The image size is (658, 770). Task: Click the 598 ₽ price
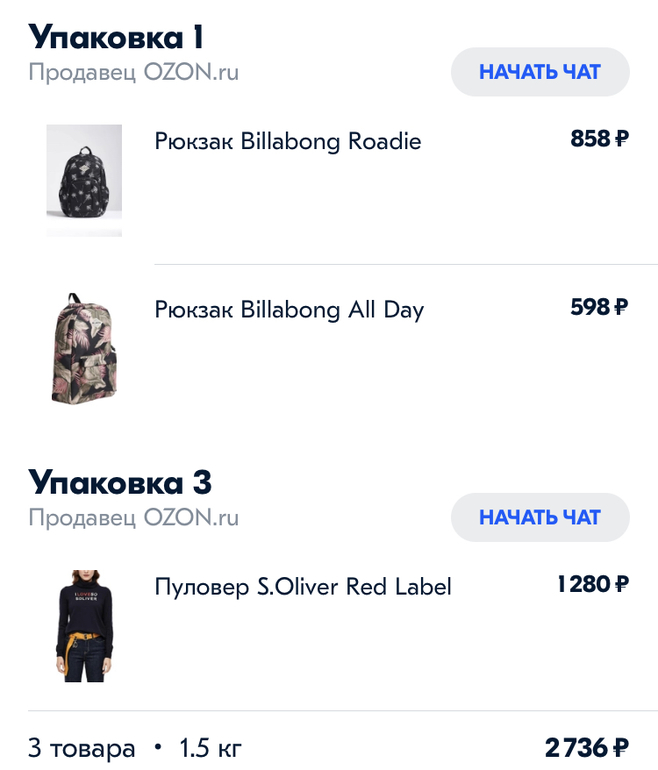pos(599,307)
